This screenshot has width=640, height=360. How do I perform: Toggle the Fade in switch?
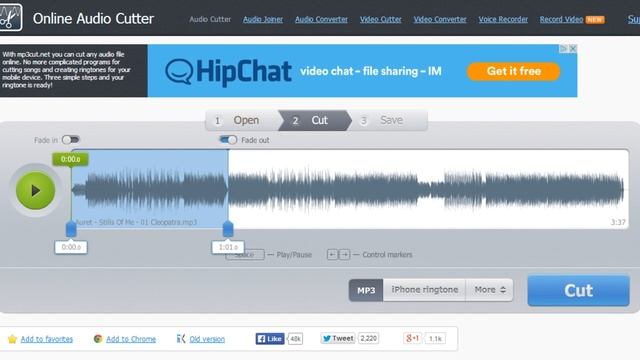point(71,140)
